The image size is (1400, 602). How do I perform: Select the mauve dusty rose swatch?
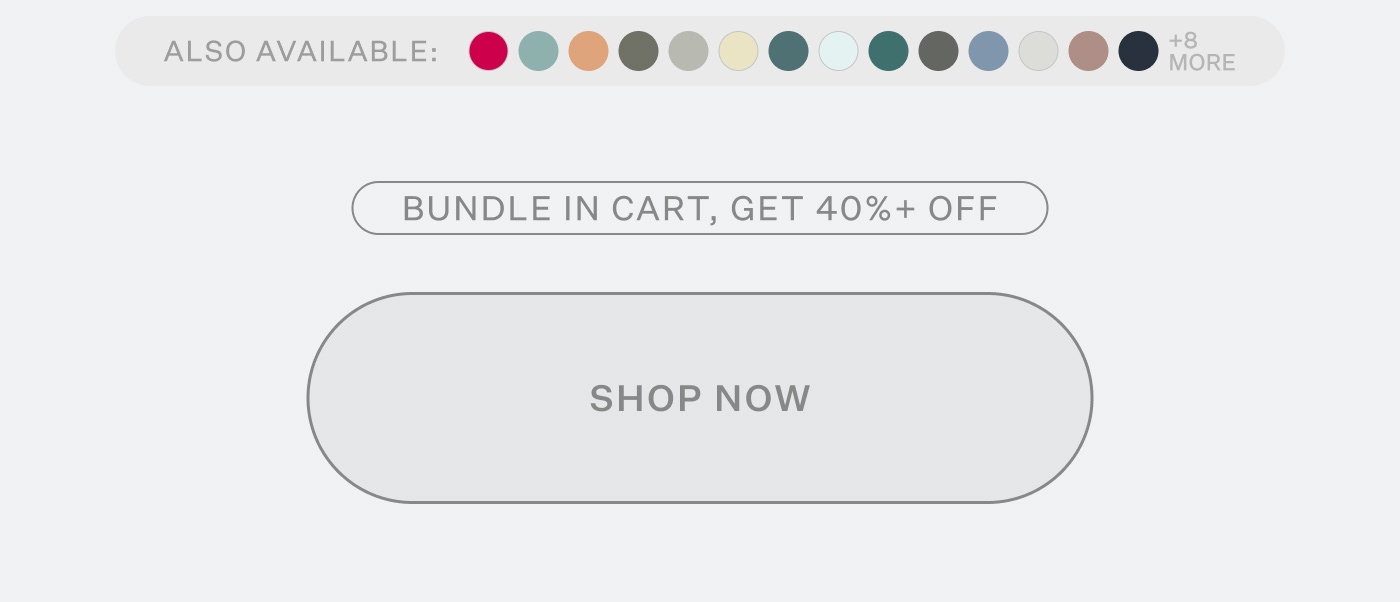click(1088, 51)
